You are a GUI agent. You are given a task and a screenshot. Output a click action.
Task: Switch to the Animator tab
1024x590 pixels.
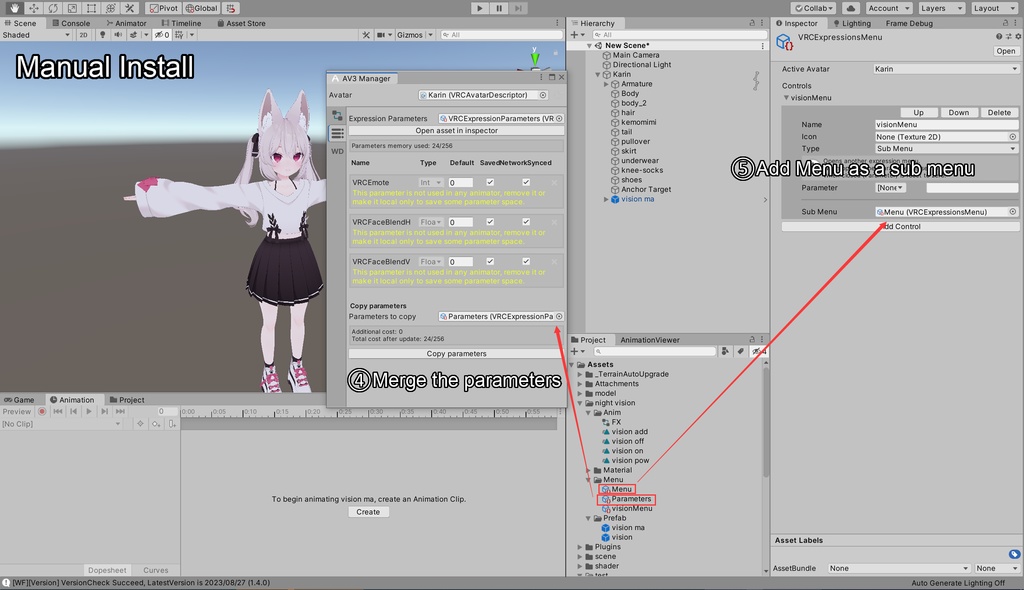[126, 23]
